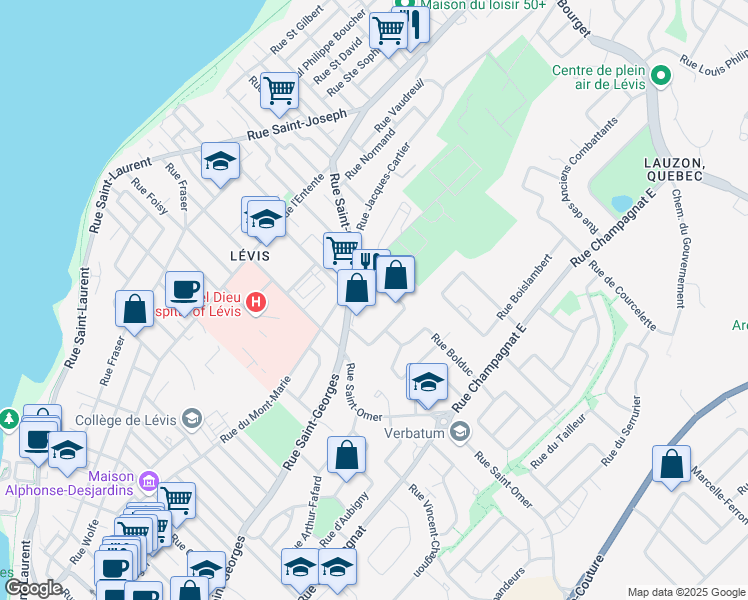Click the grocery cart marker at Rue Saint-Georges junction
The height and width of the screenshot is (600, 748).
click(340, 250)
